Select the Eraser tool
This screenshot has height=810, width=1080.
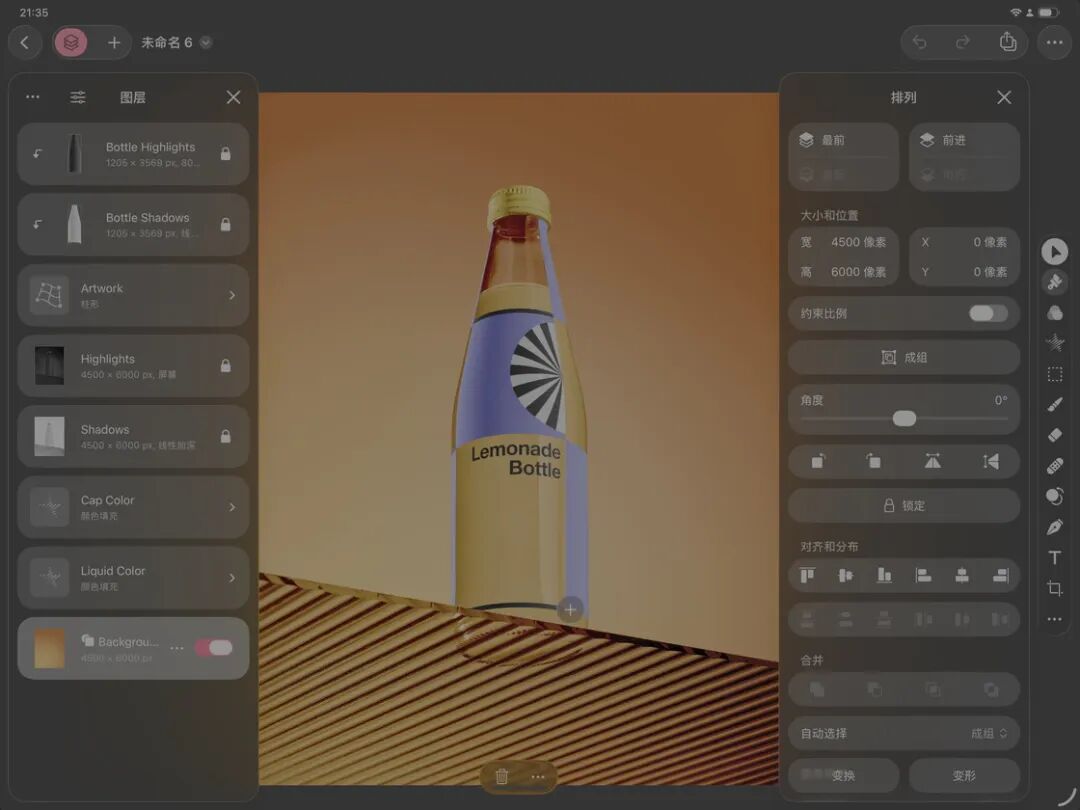[1055, 435]
